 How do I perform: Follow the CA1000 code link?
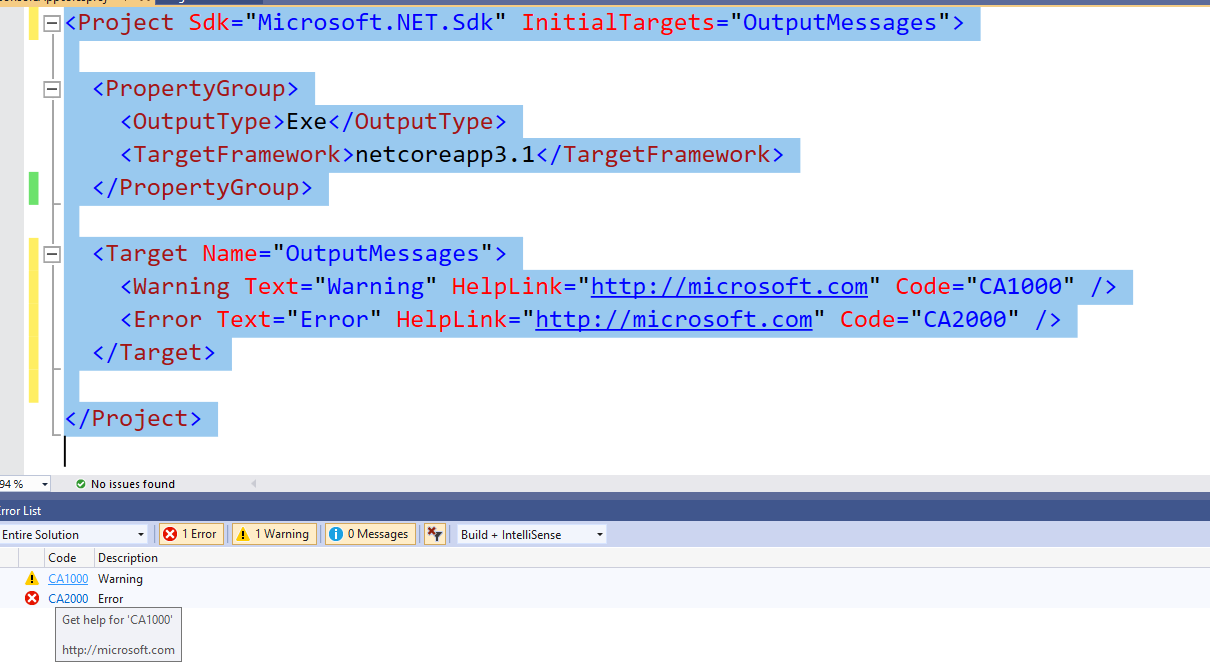pos(67,578)
